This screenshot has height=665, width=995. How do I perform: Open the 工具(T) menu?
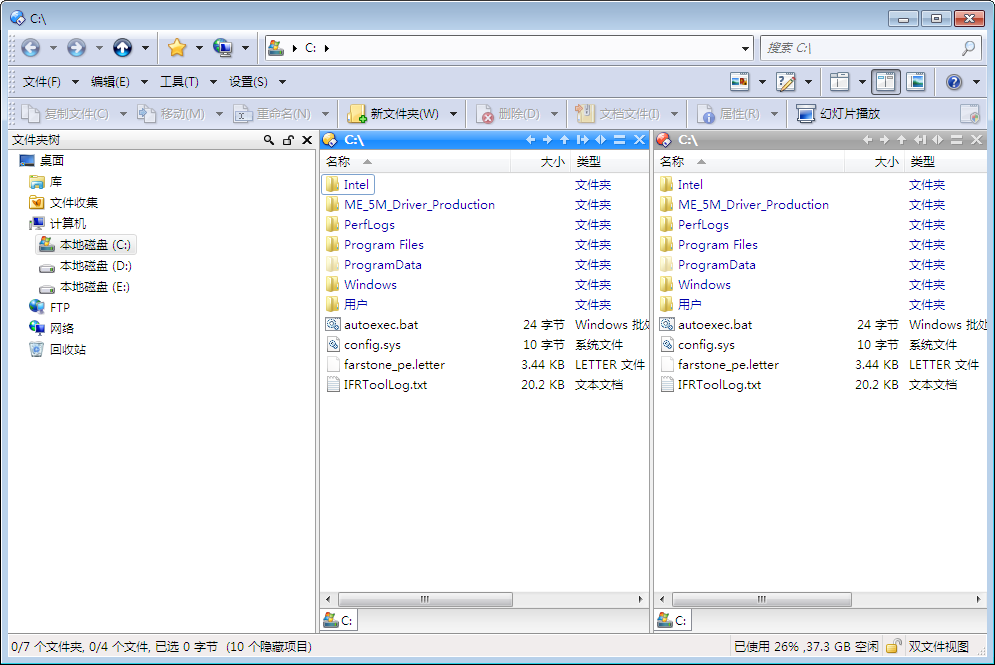(180, 82)
